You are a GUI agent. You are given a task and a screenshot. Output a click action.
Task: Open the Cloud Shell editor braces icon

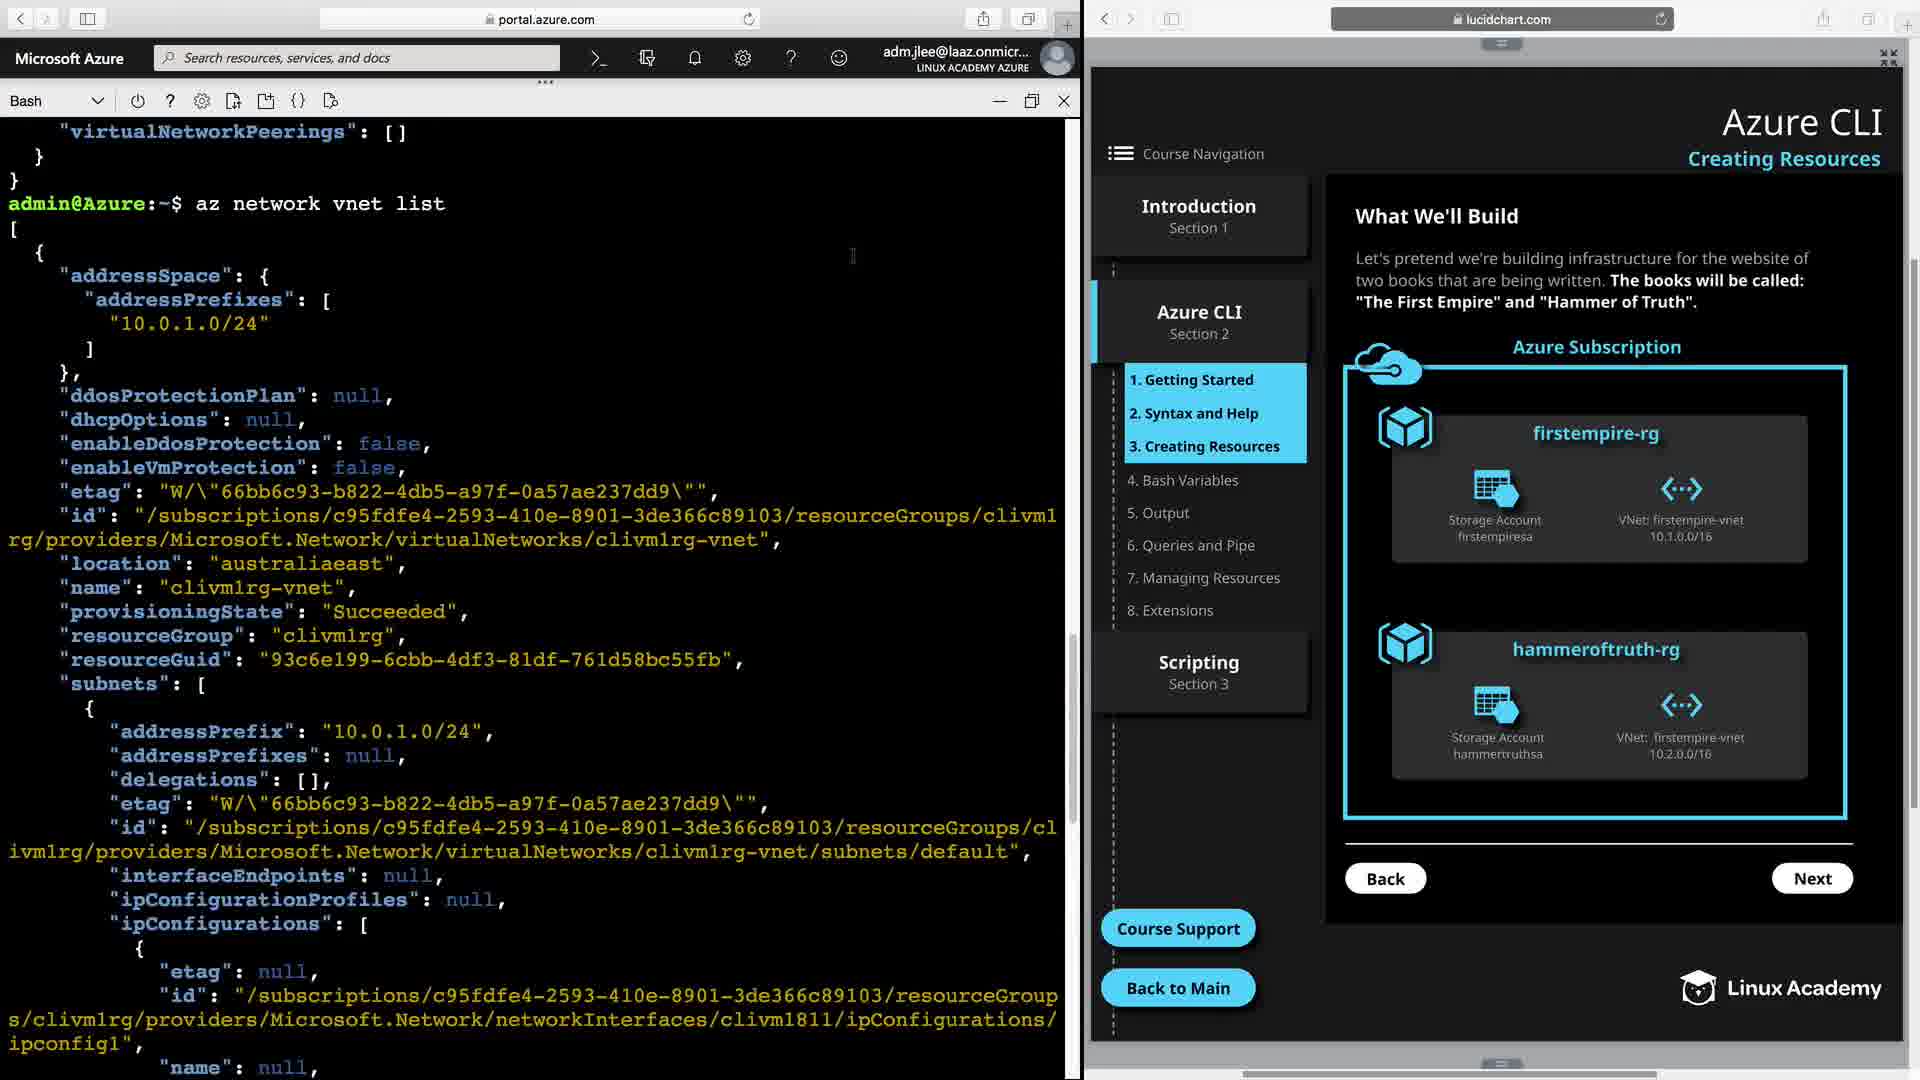click(298, 101)
